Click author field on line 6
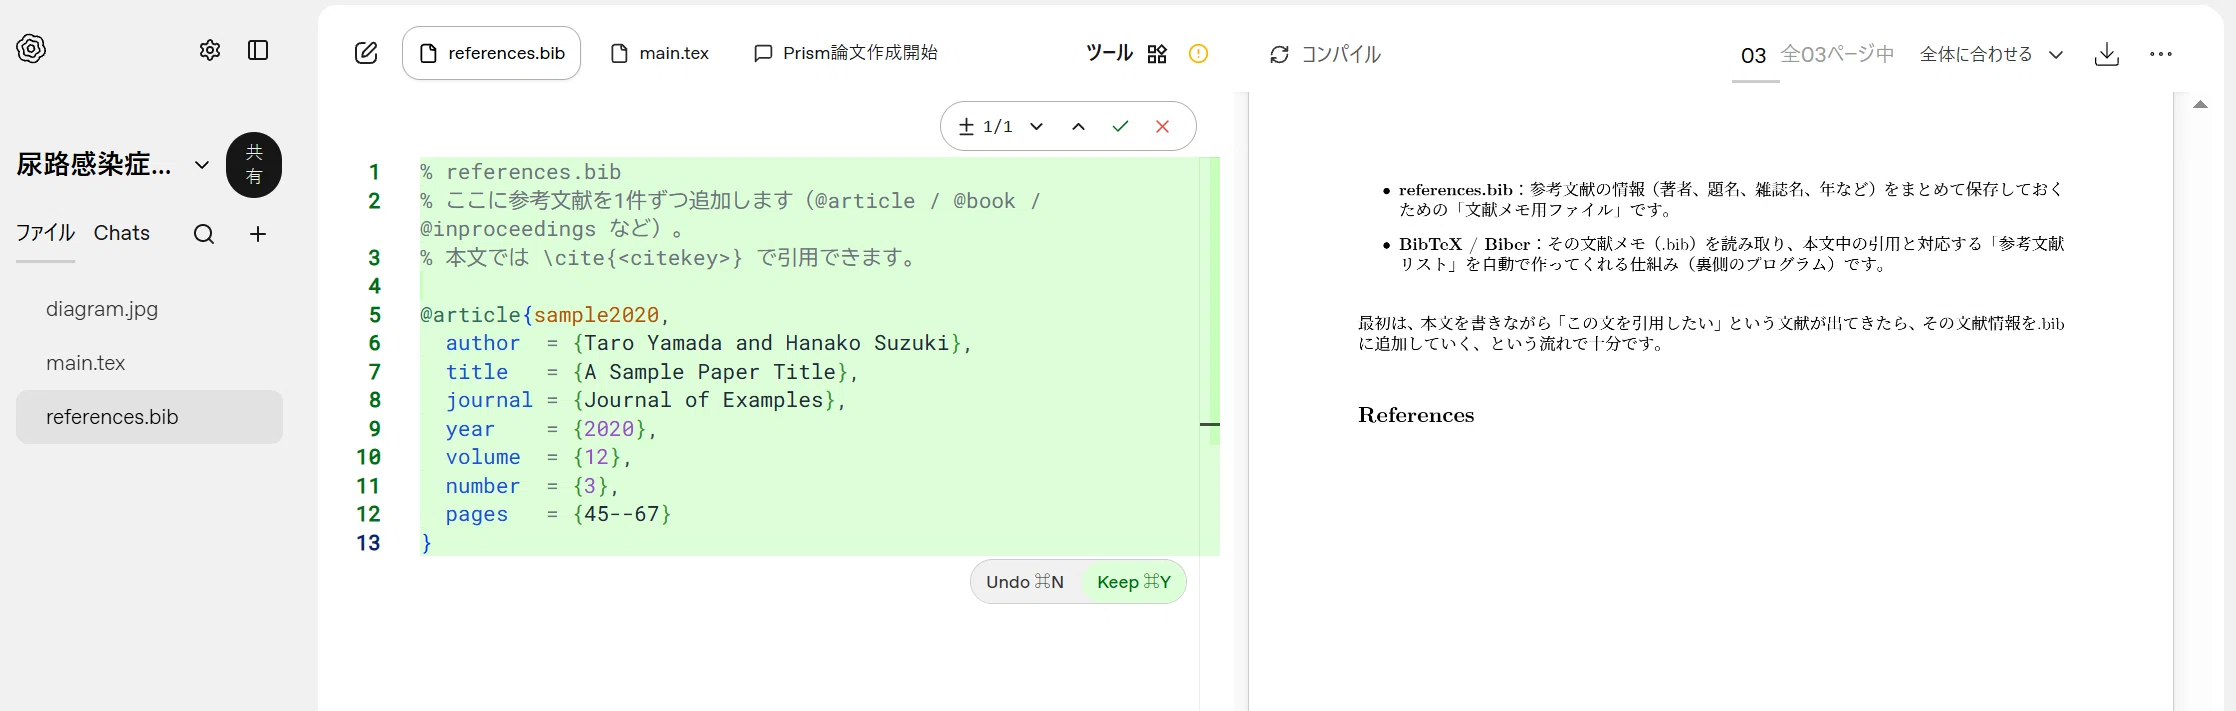 (x=483, y=343)
